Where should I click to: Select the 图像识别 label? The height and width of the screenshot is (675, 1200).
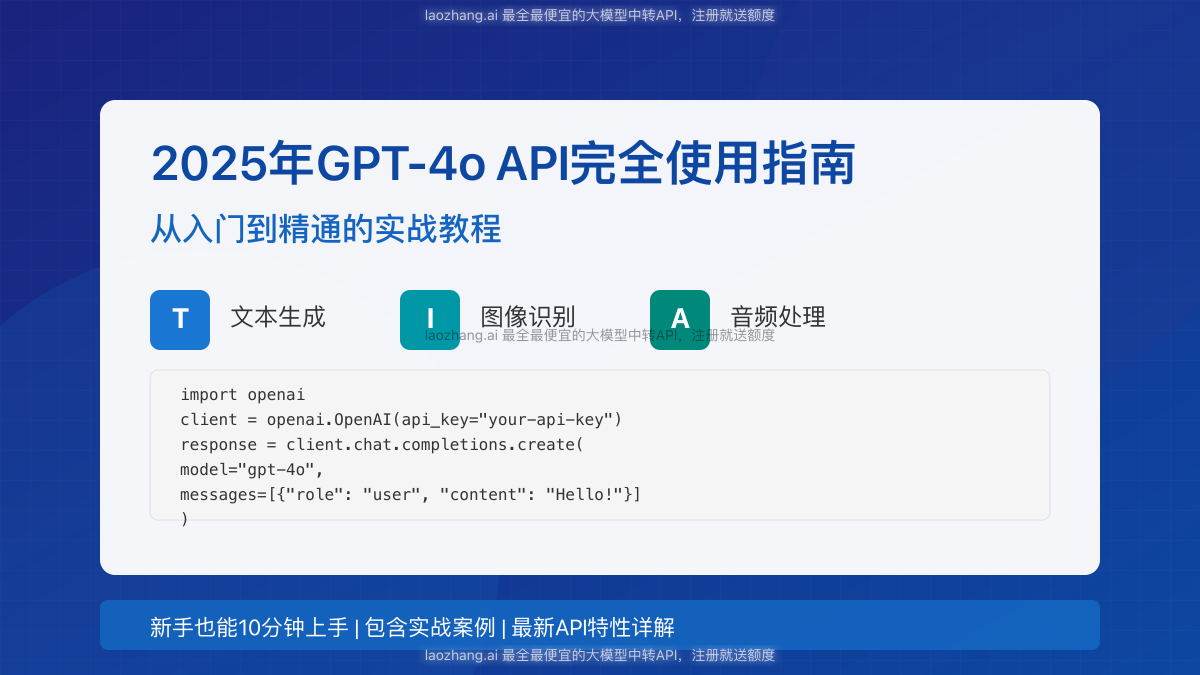point(528,317)
